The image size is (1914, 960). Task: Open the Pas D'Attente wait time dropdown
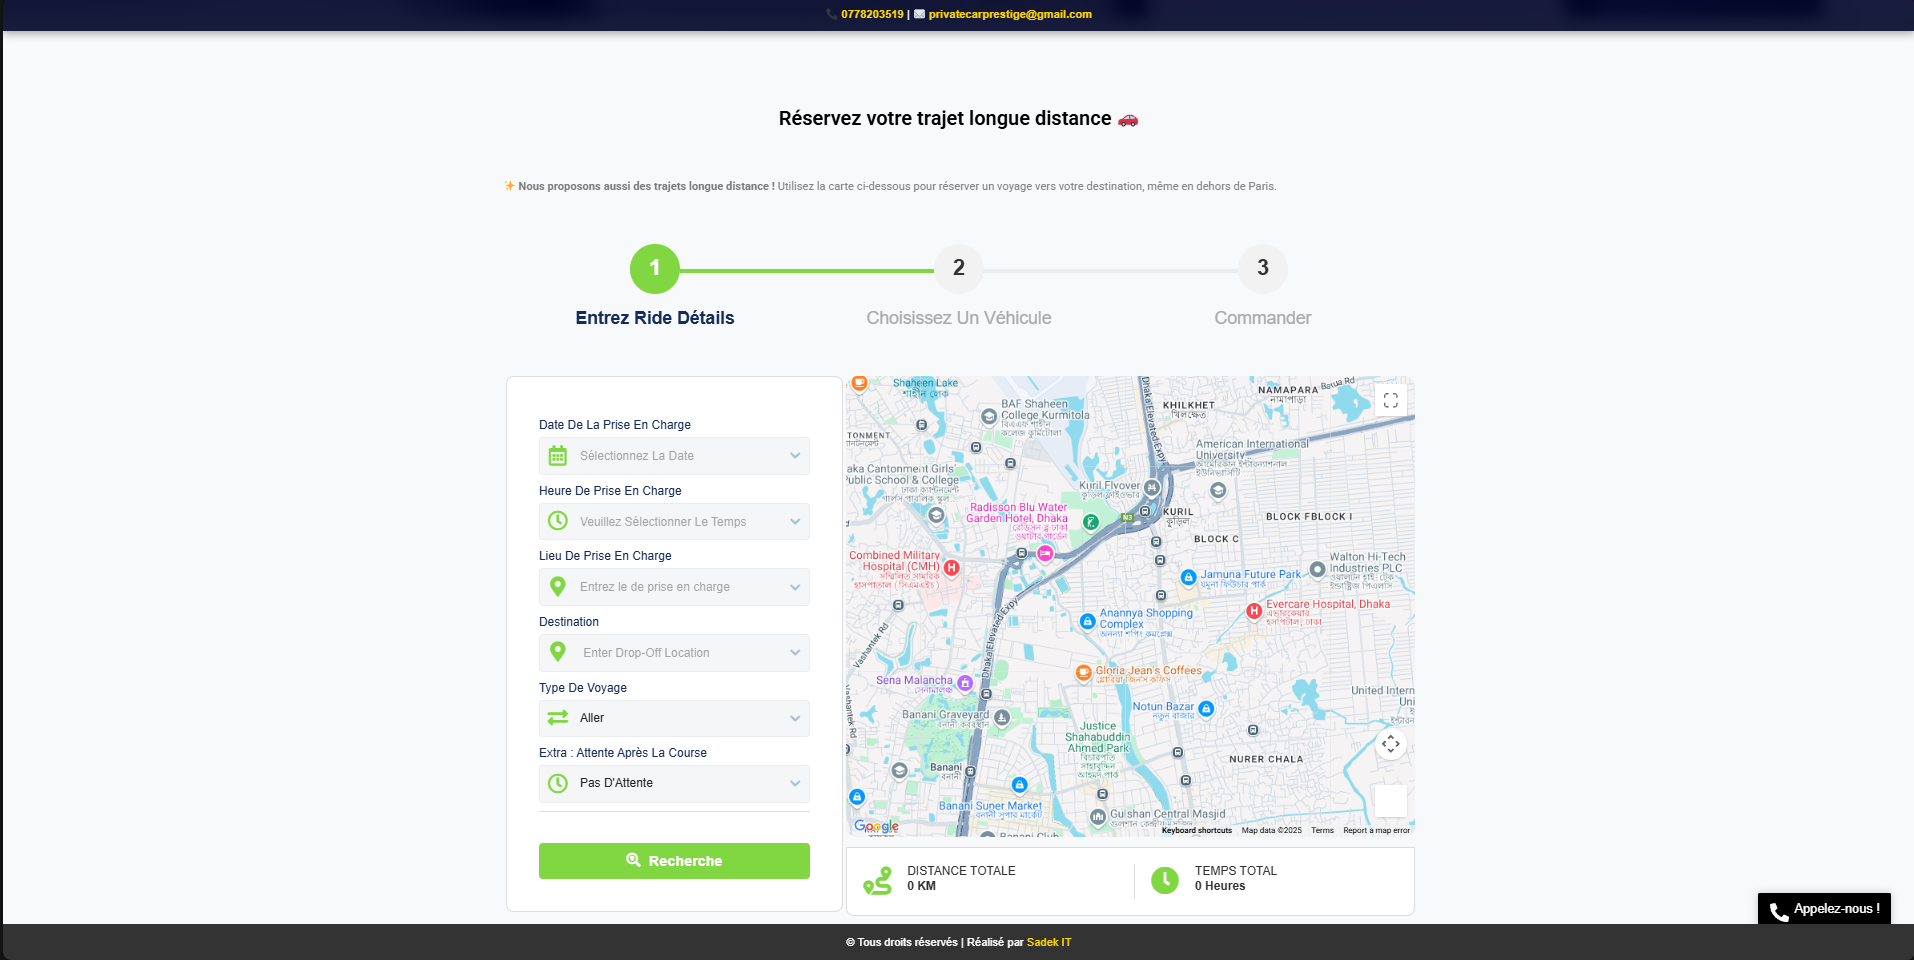[x=674, y=783]
